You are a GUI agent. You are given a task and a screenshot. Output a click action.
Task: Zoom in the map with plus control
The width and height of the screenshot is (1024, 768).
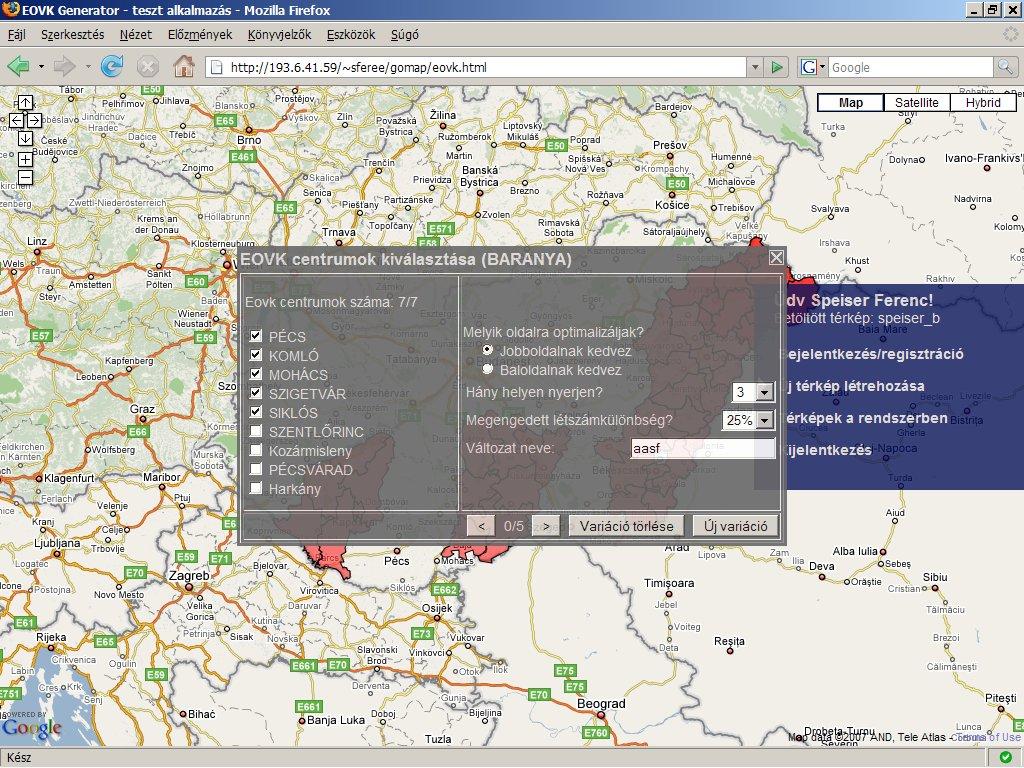coord(25,159)
